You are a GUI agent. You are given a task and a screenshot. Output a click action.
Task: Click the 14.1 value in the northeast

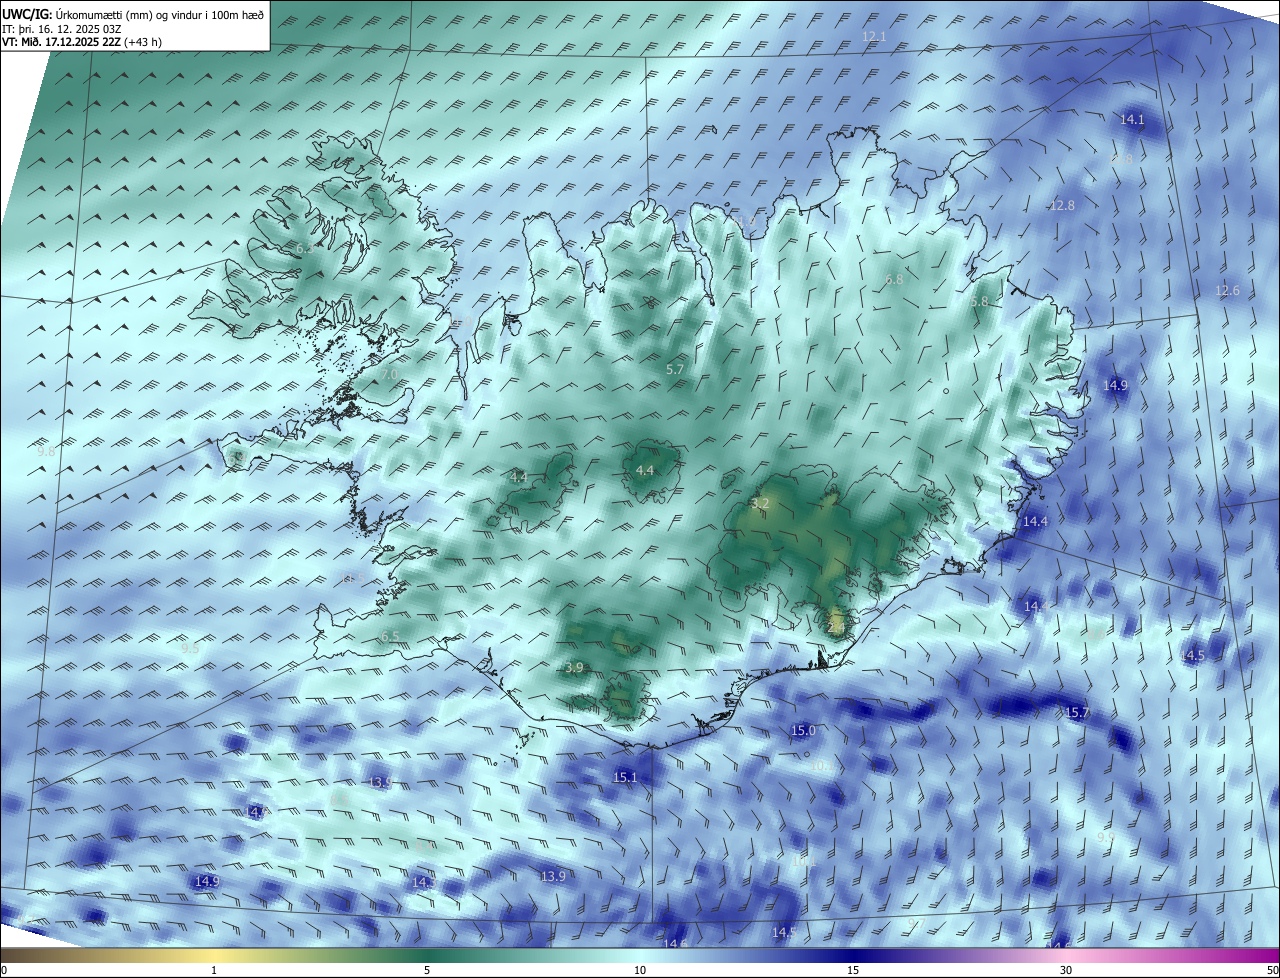(x=1132, y=119)
